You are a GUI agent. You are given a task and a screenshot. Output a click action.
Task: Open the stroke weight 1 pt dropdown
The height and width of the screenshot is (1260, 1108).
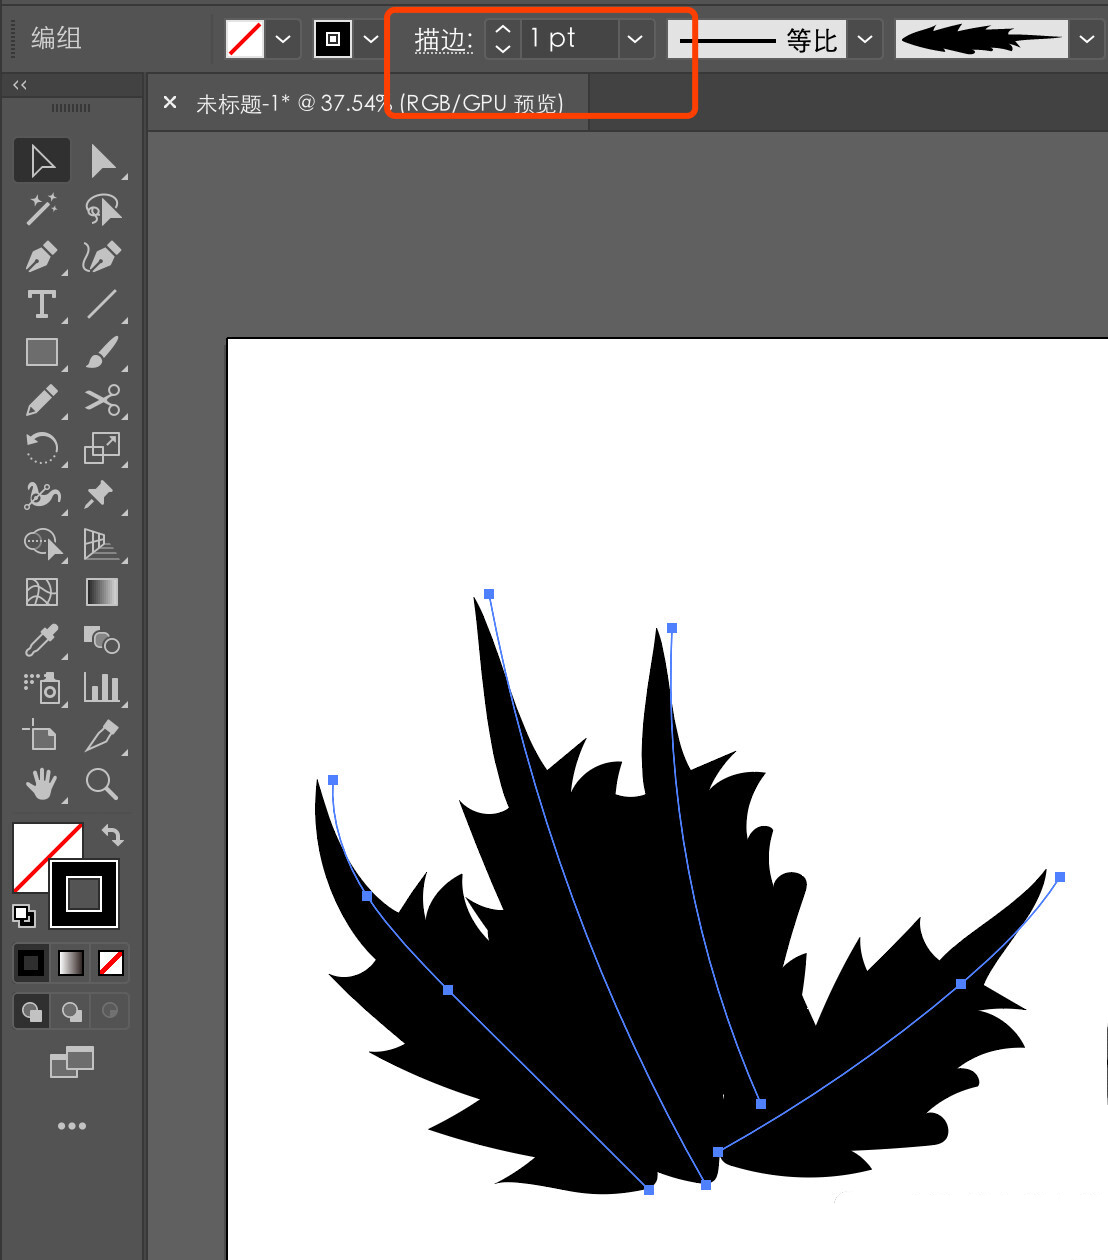[x=635, y=40]
